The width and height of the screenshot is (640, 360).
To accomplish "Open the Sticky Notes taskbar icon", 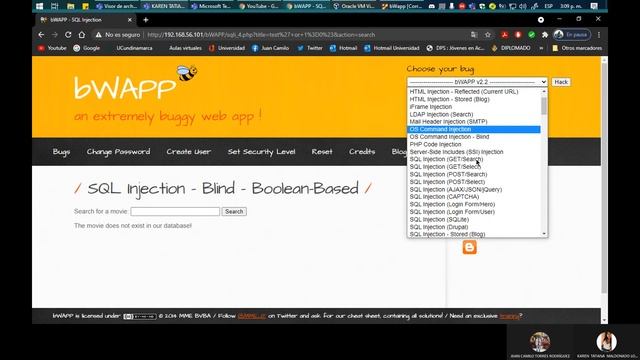I will pos(85,6).
